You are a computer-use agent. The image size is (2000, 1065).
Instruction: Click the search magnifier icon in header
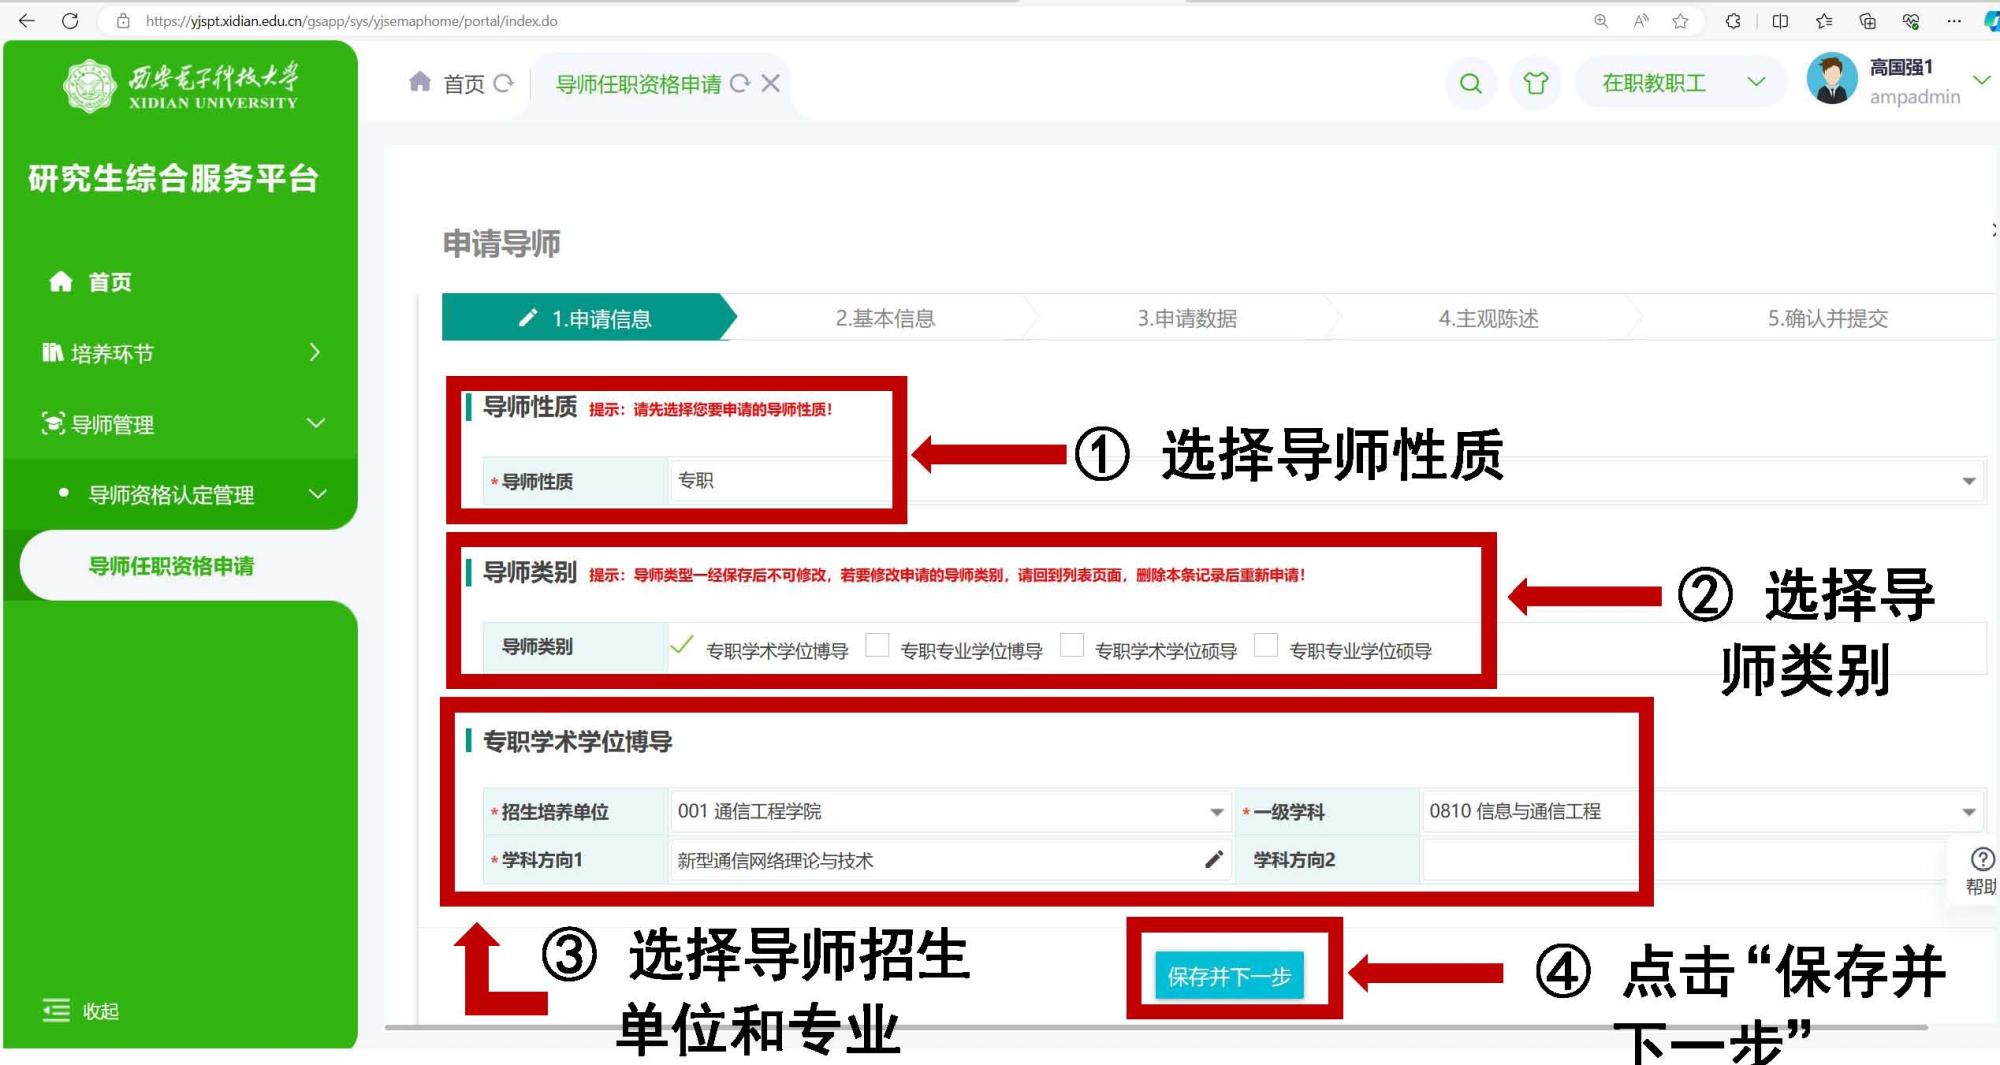coord(1470,84)
